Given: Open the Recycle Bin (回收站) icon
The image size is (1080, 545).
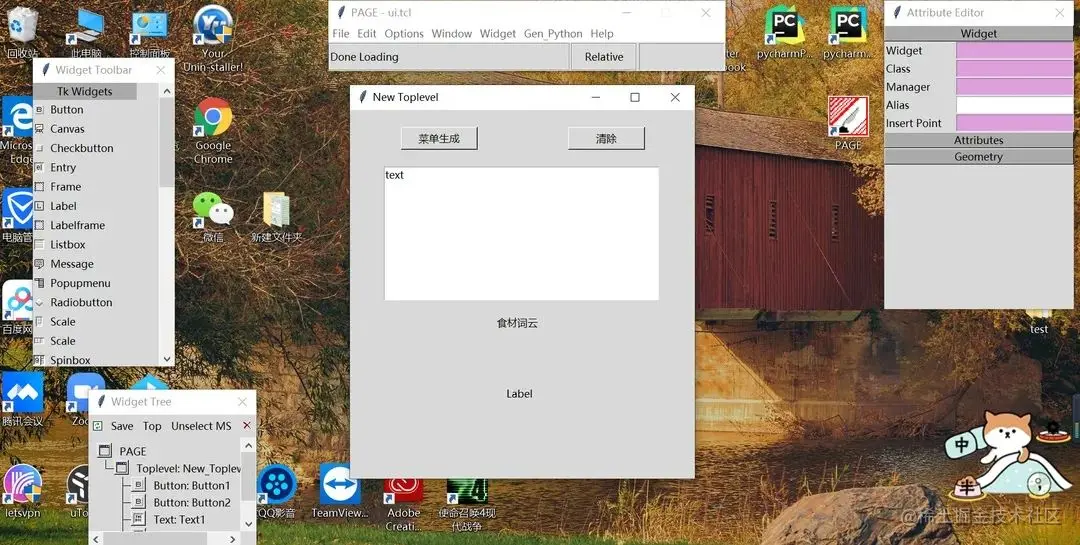Looking at the screenshot, I should [23, 32].
